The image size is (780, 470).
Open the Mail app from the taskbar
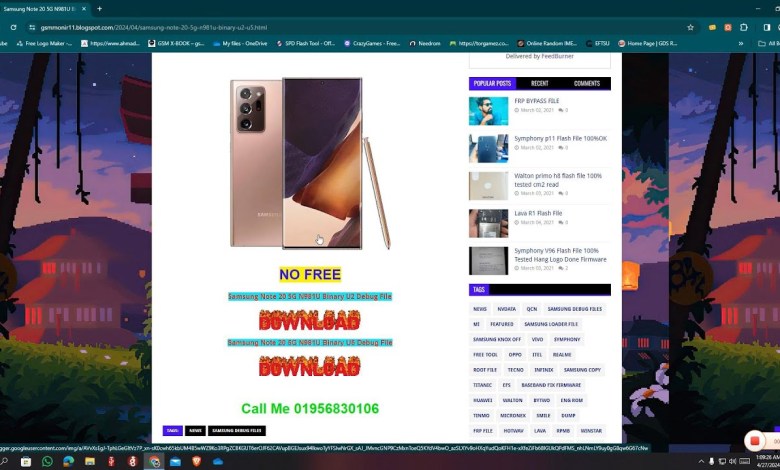point(175,462)
